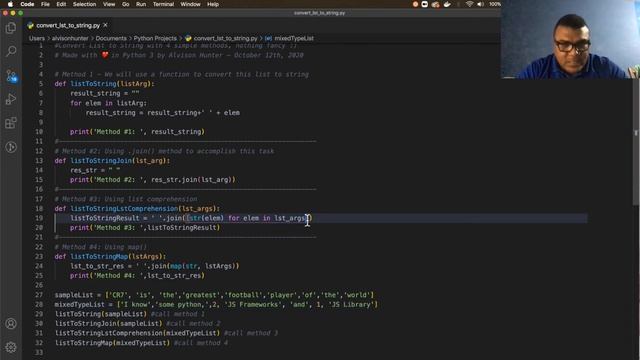Image resolution: width=640 pixels, height=360 pixels.
Task: Open the Search view in activity bar
Action: pos(11,51)
